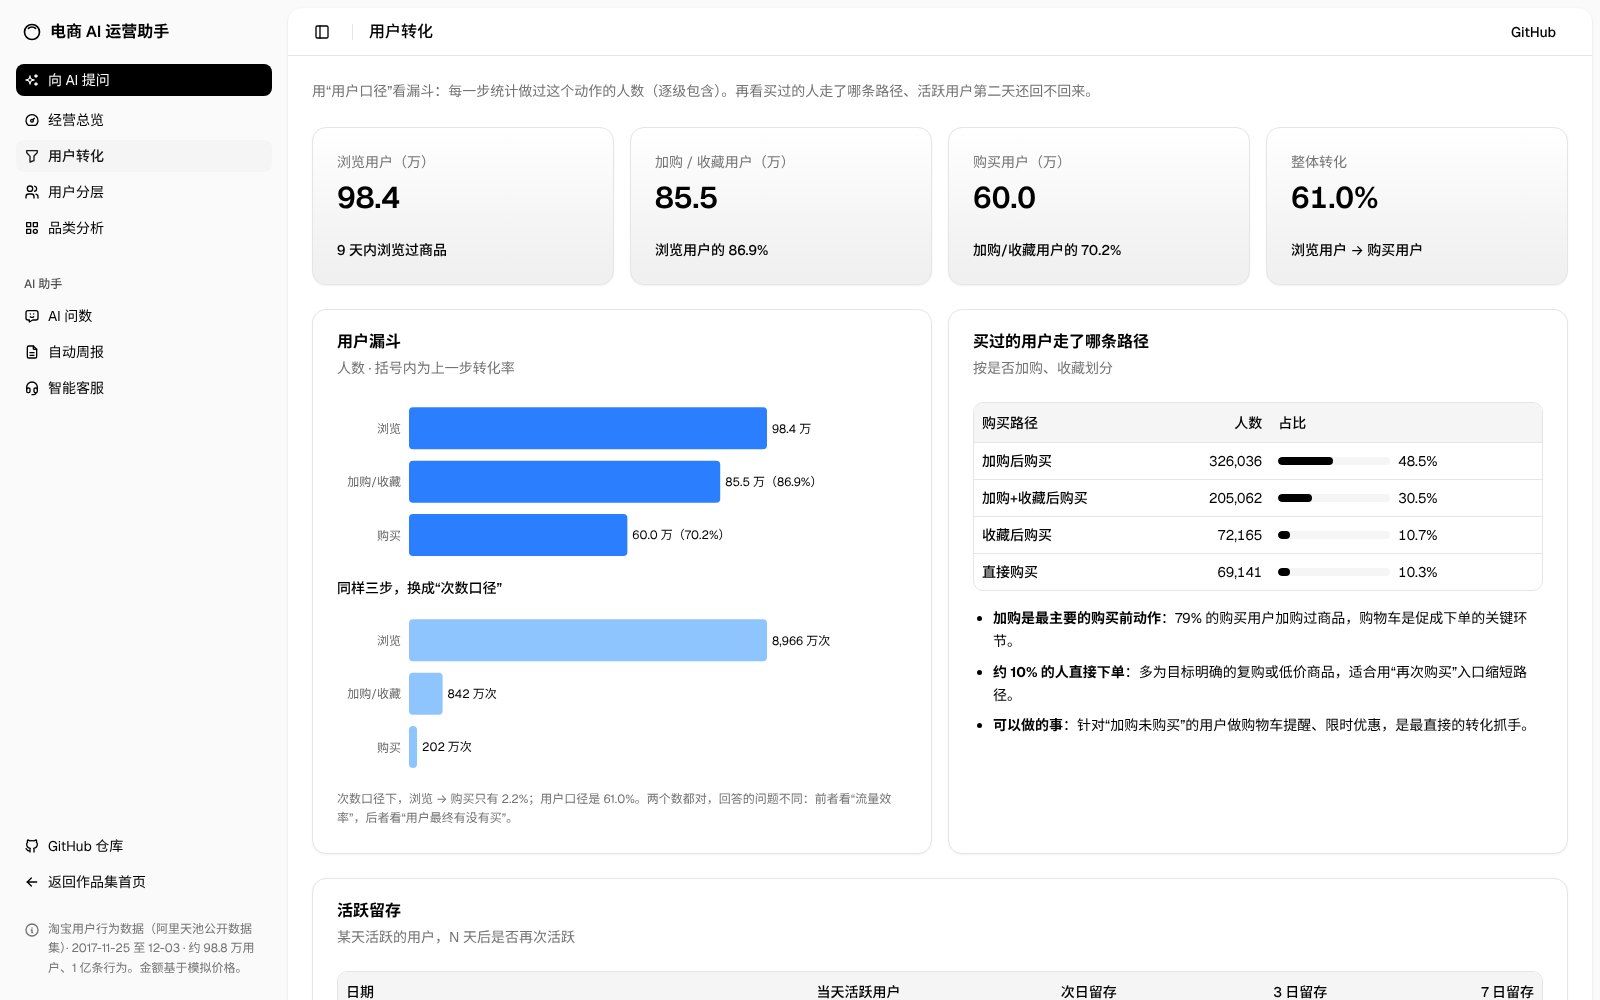Screen dimensions: 1600x1000
Task: Click the back arrow icon for 返回作品集首页
Action: [32, 882]
